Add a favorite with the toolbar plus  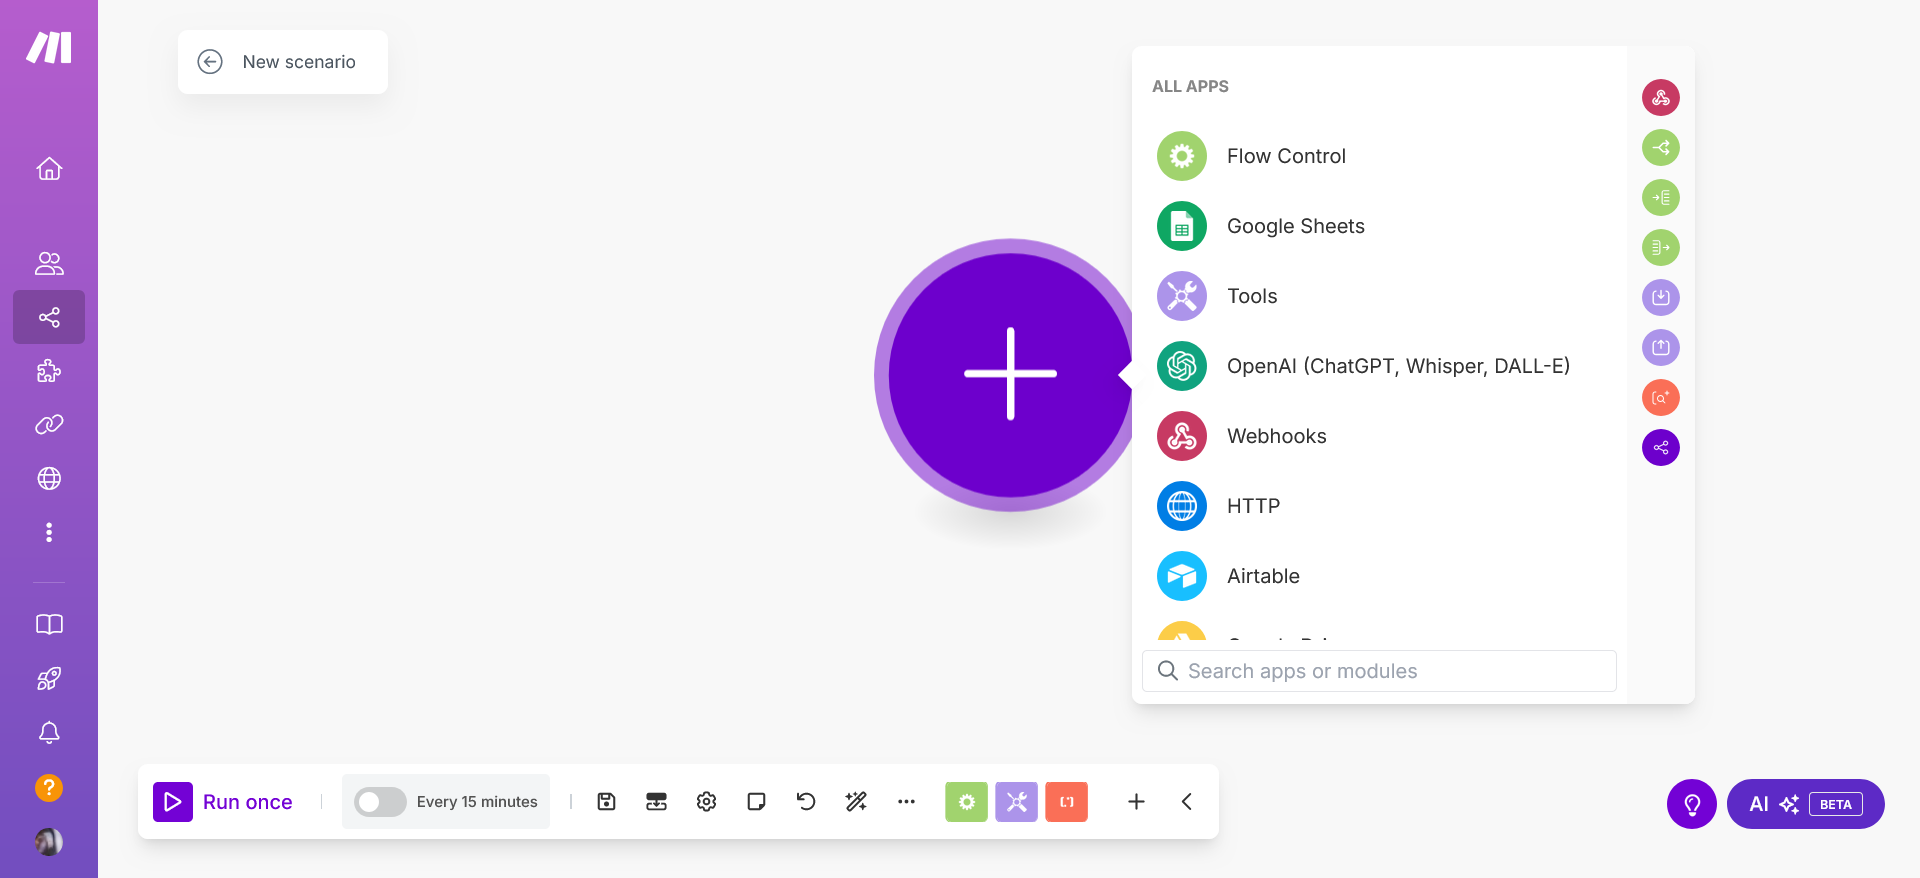pos(1137,802)
